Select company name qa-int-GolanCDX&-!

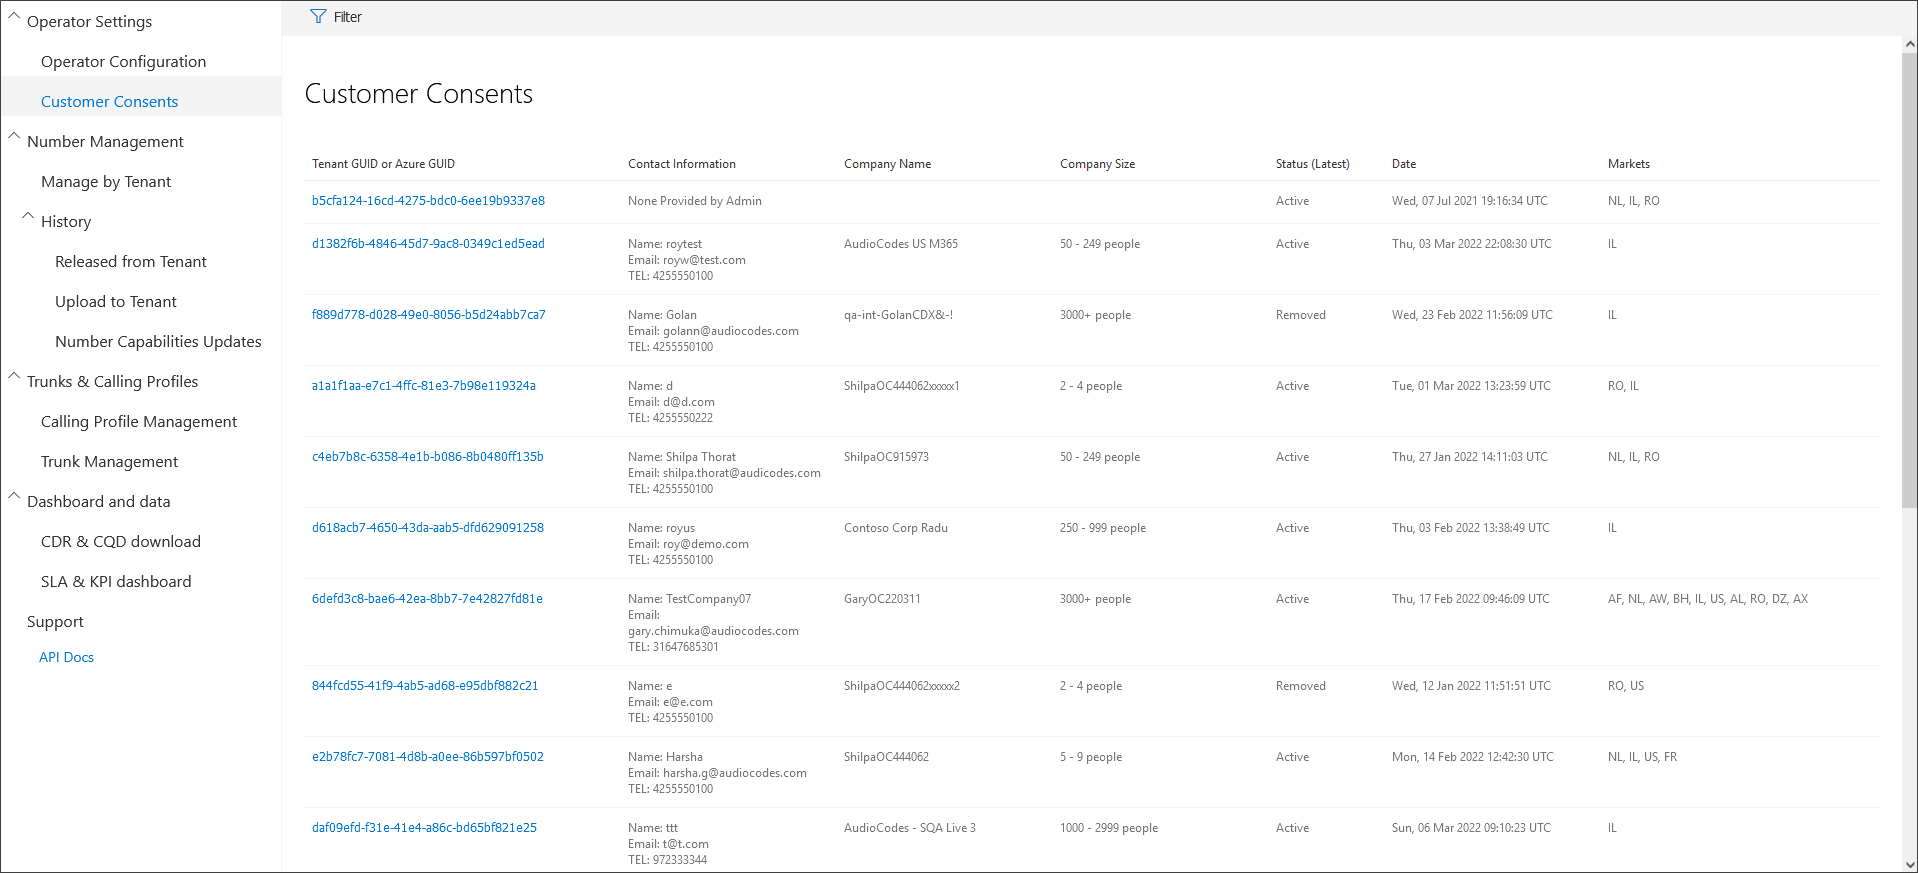click(x=898, y=315)
